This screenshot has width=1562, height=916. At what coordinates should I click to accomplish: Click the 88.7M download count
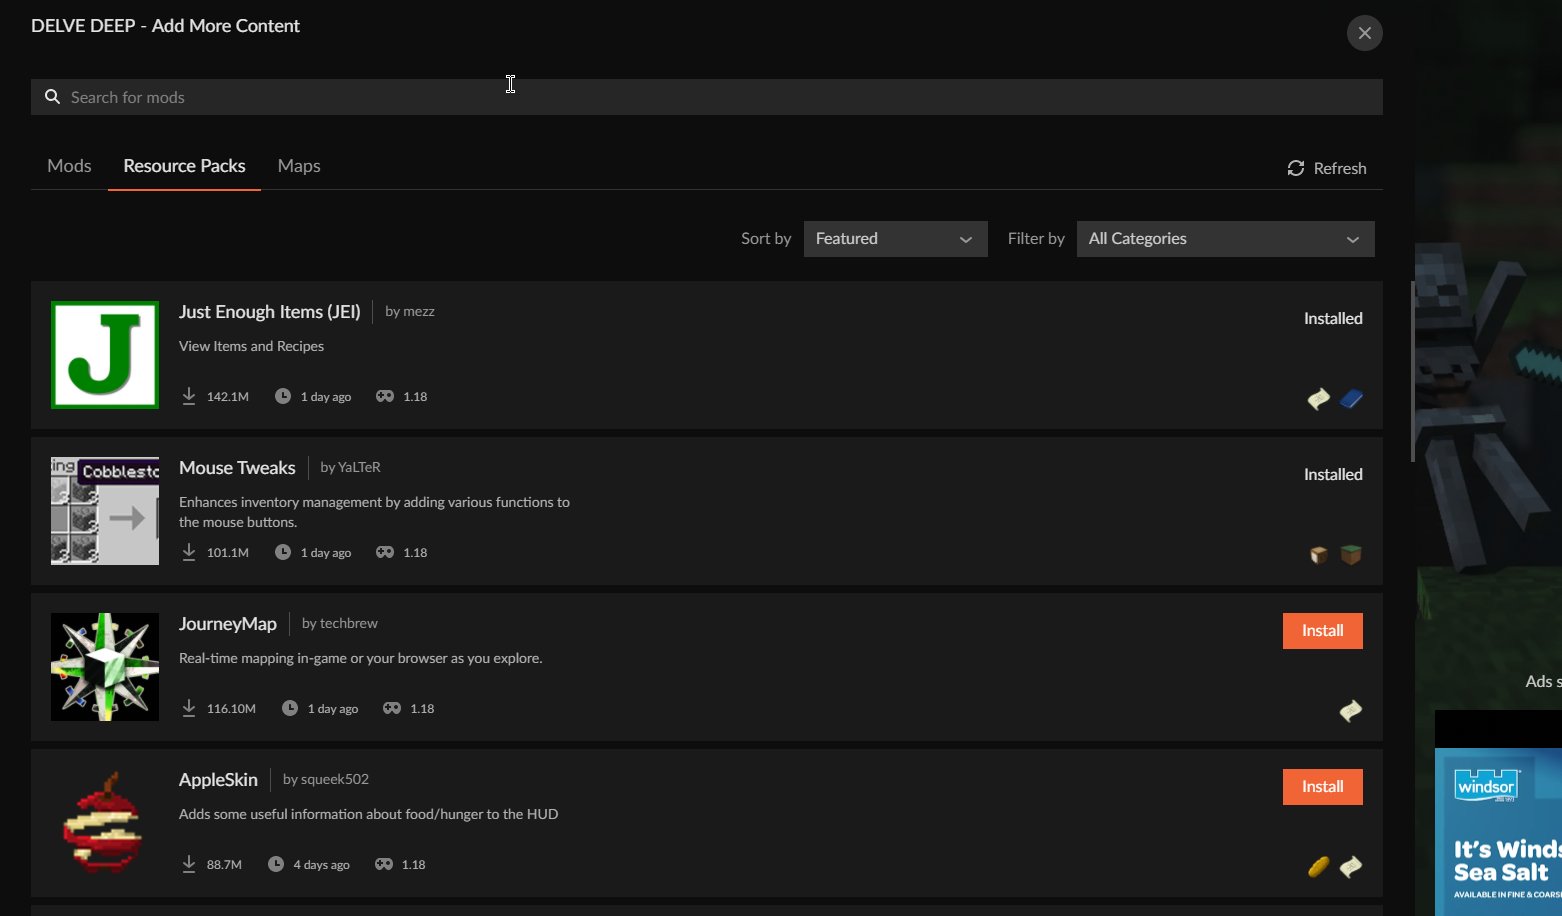pos(224,865)
